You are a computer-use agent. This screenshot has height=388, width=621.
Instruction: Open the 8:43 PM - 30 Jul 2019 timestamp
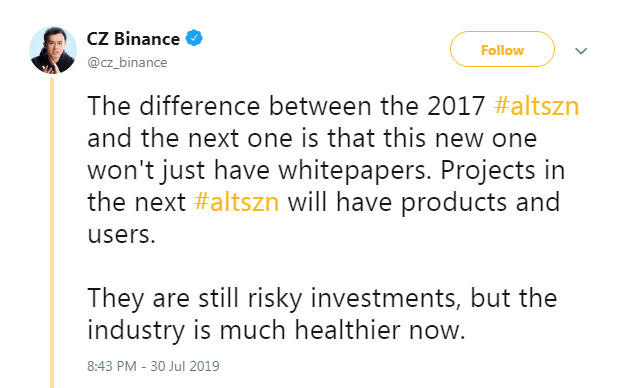click(x=153, y=366)
